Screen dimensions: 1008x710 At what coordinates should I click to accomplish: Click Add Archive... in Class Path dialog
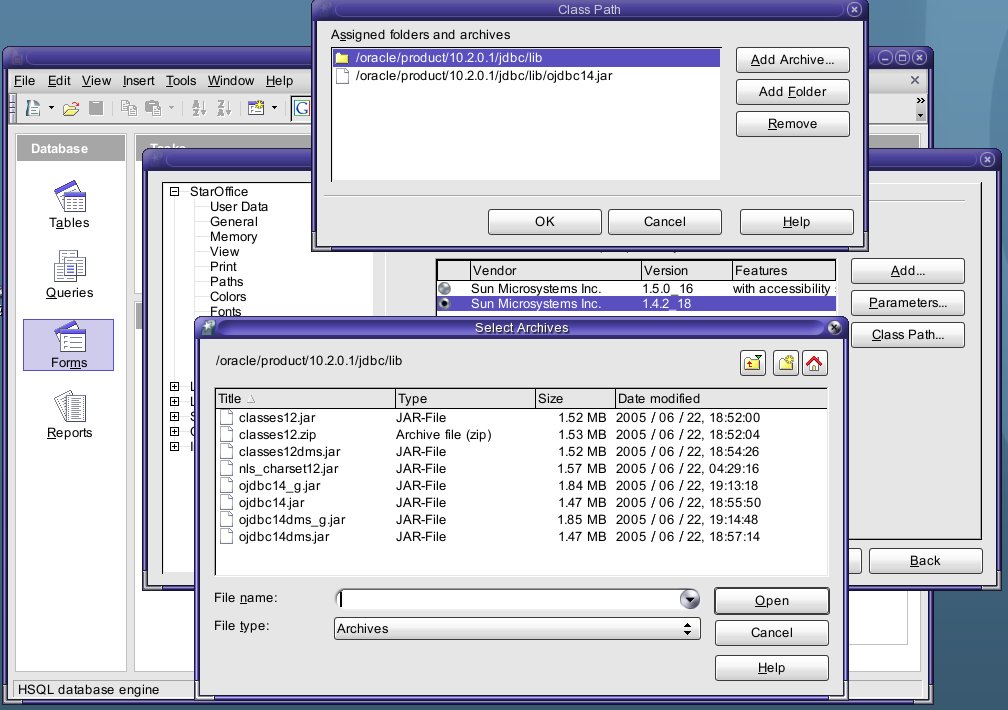pos(793,60)
